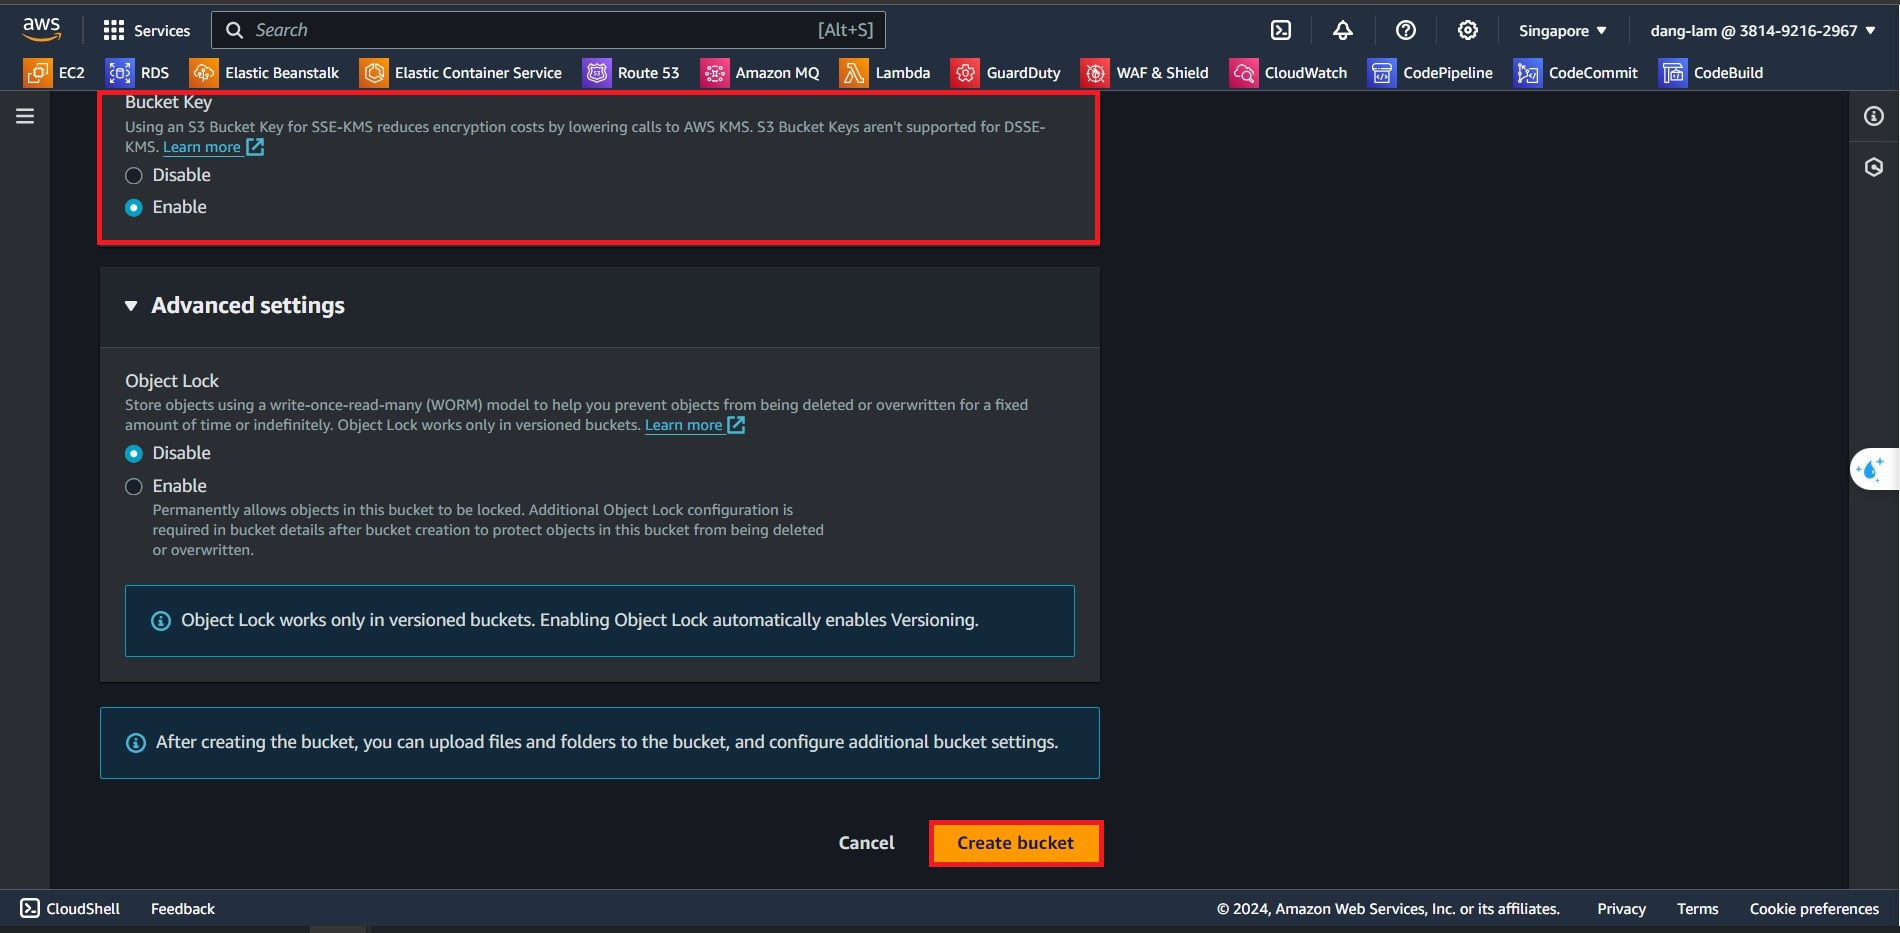Screen dimensions: 1900x933
Task: Open the settings gear in the header
Action: click(x=1467, y=30)
